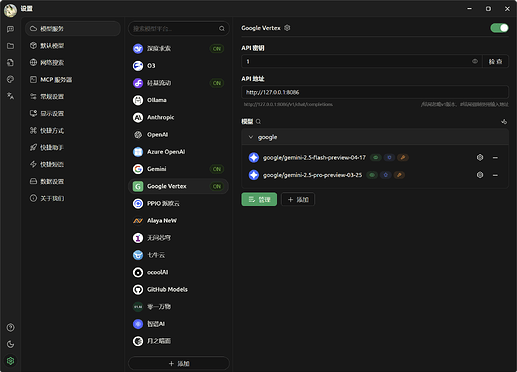The width and height of the screenshot is (517, 372).
Task: Click the model health check icon
Action: pyautogui.click(x=504, y=122)
